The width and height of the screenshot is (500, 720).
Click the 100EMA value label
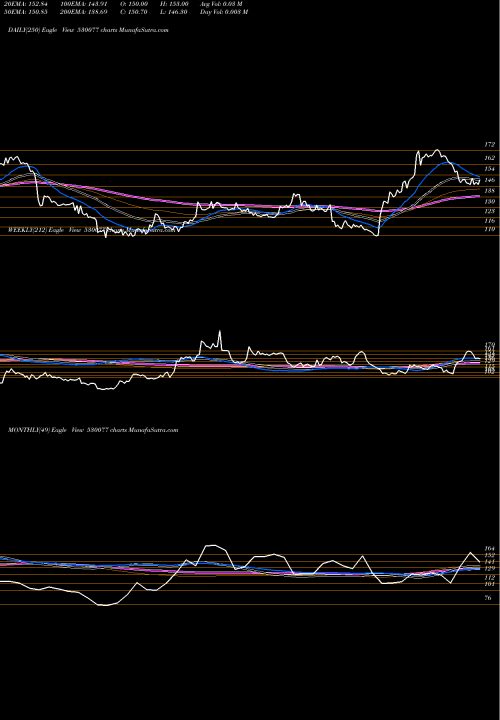[86, 4]
